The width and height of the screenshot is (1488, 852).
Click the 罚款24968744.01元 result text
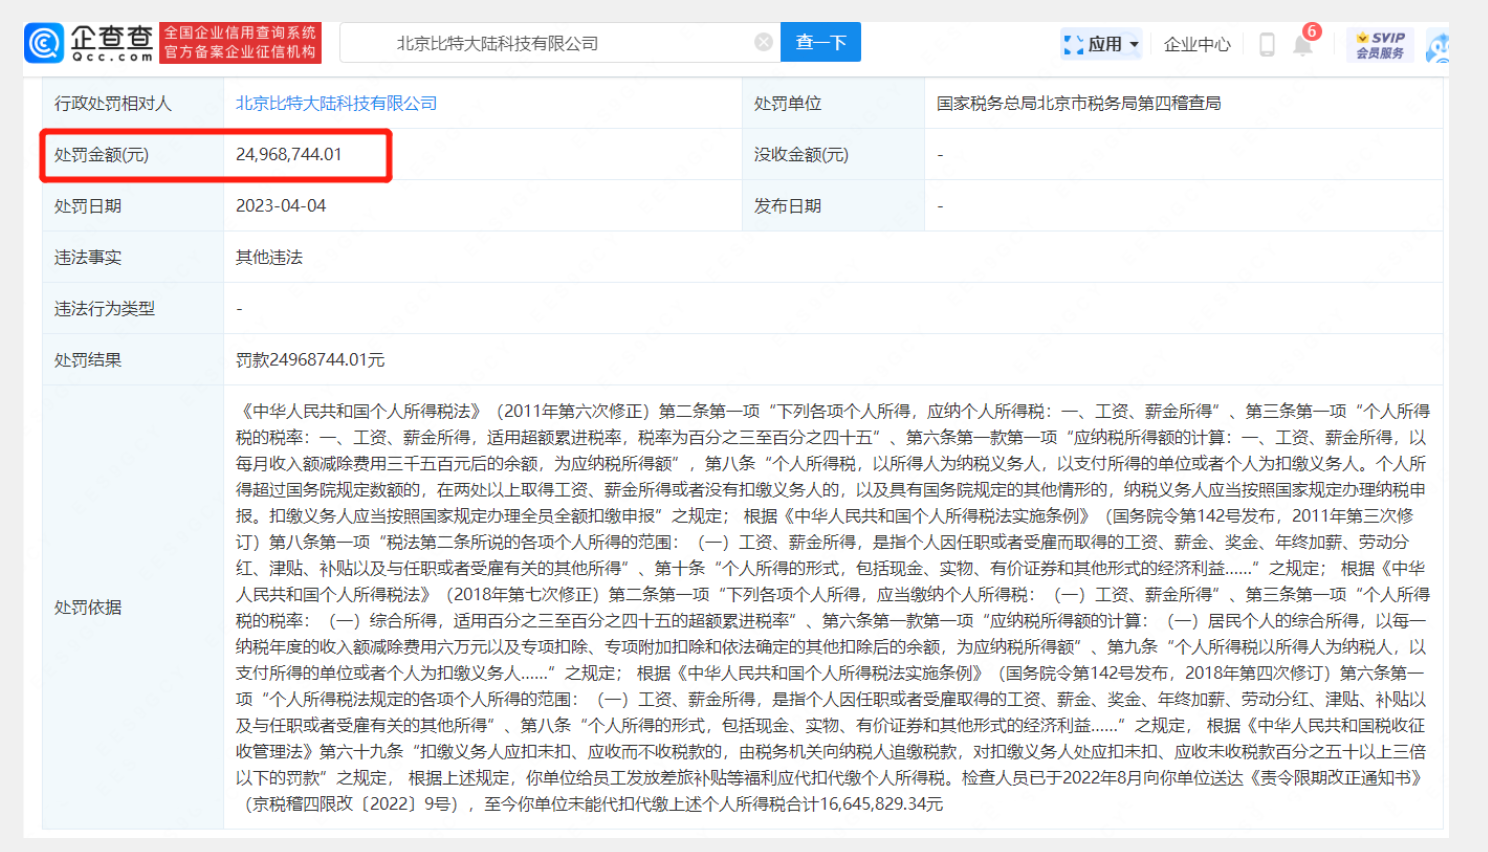pyautogui.click(x=310, y=360)
